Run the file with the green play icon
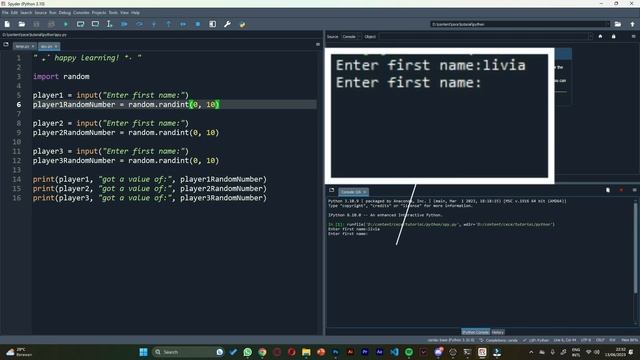This screenshot has height=360, width=640. click(x=66, y=24)
